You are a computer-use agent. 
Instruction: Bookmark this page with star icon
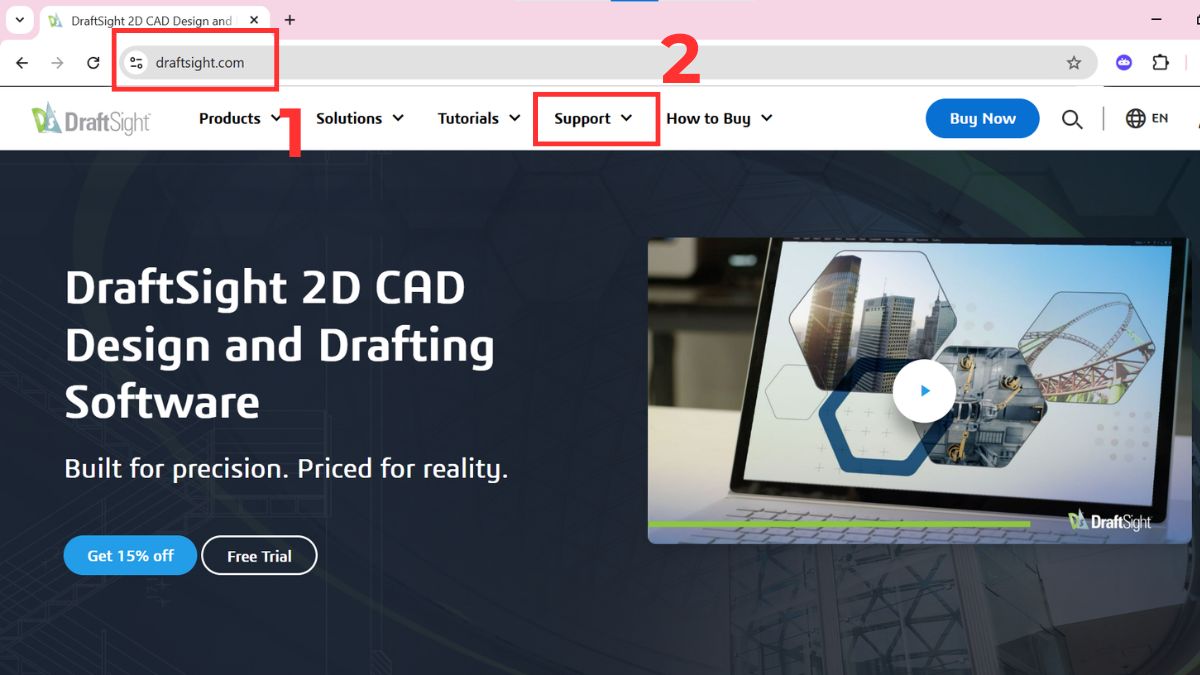[x=1074, y=63]
